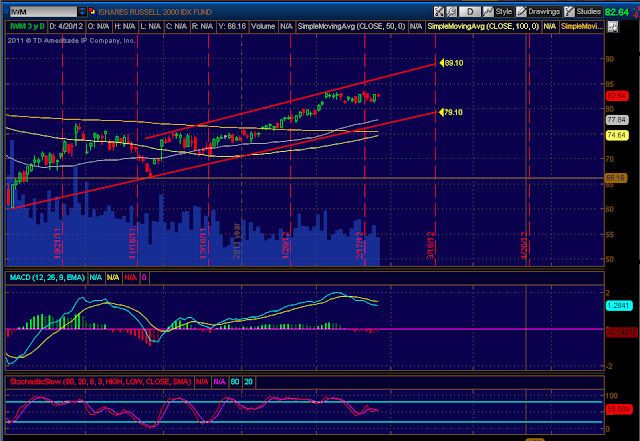Image resolution: width=640 pixels, height=441 pixels.
Task: Click the last price 82.64 in the toolbar
Action: click(x=617, y=12)
